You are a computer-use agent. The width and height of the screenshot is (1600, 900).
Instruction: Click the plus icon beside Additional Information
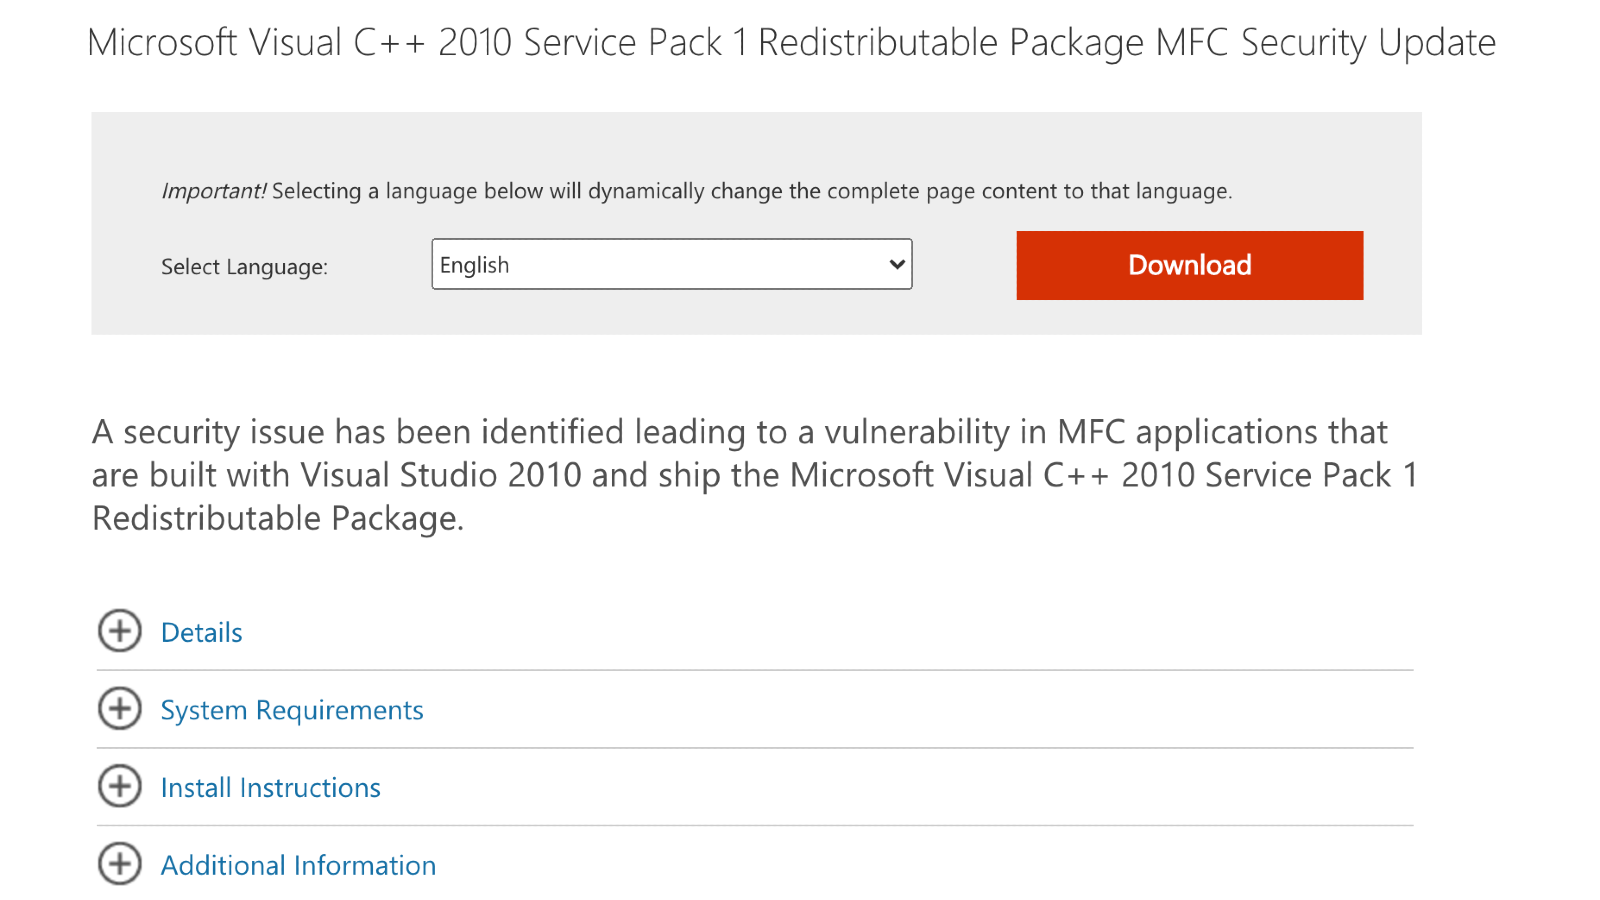[120, 864]
